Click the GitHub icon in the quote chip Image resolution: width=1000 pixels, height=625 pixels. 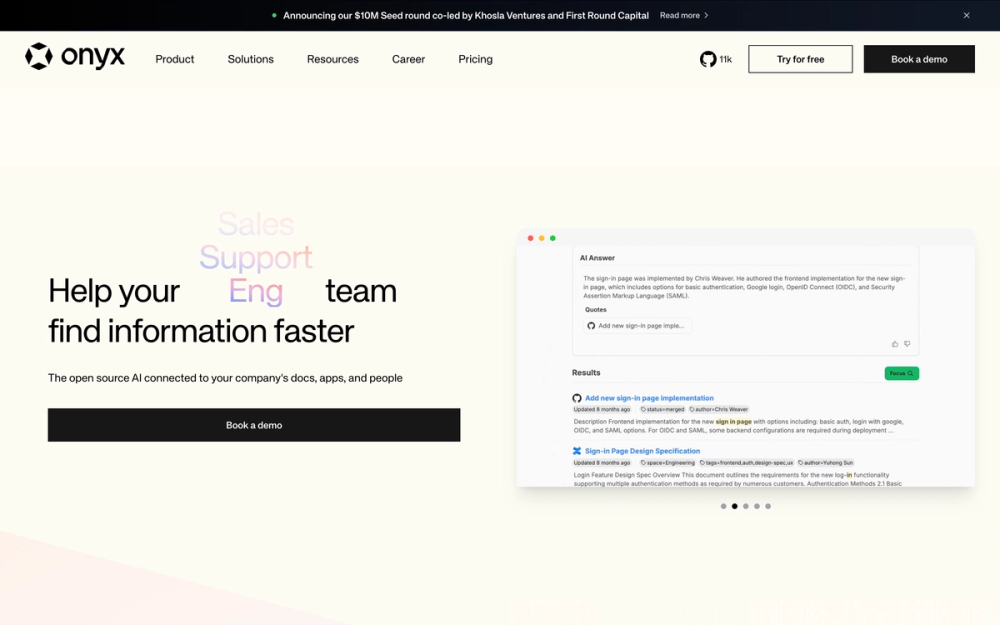click(591, 326)
